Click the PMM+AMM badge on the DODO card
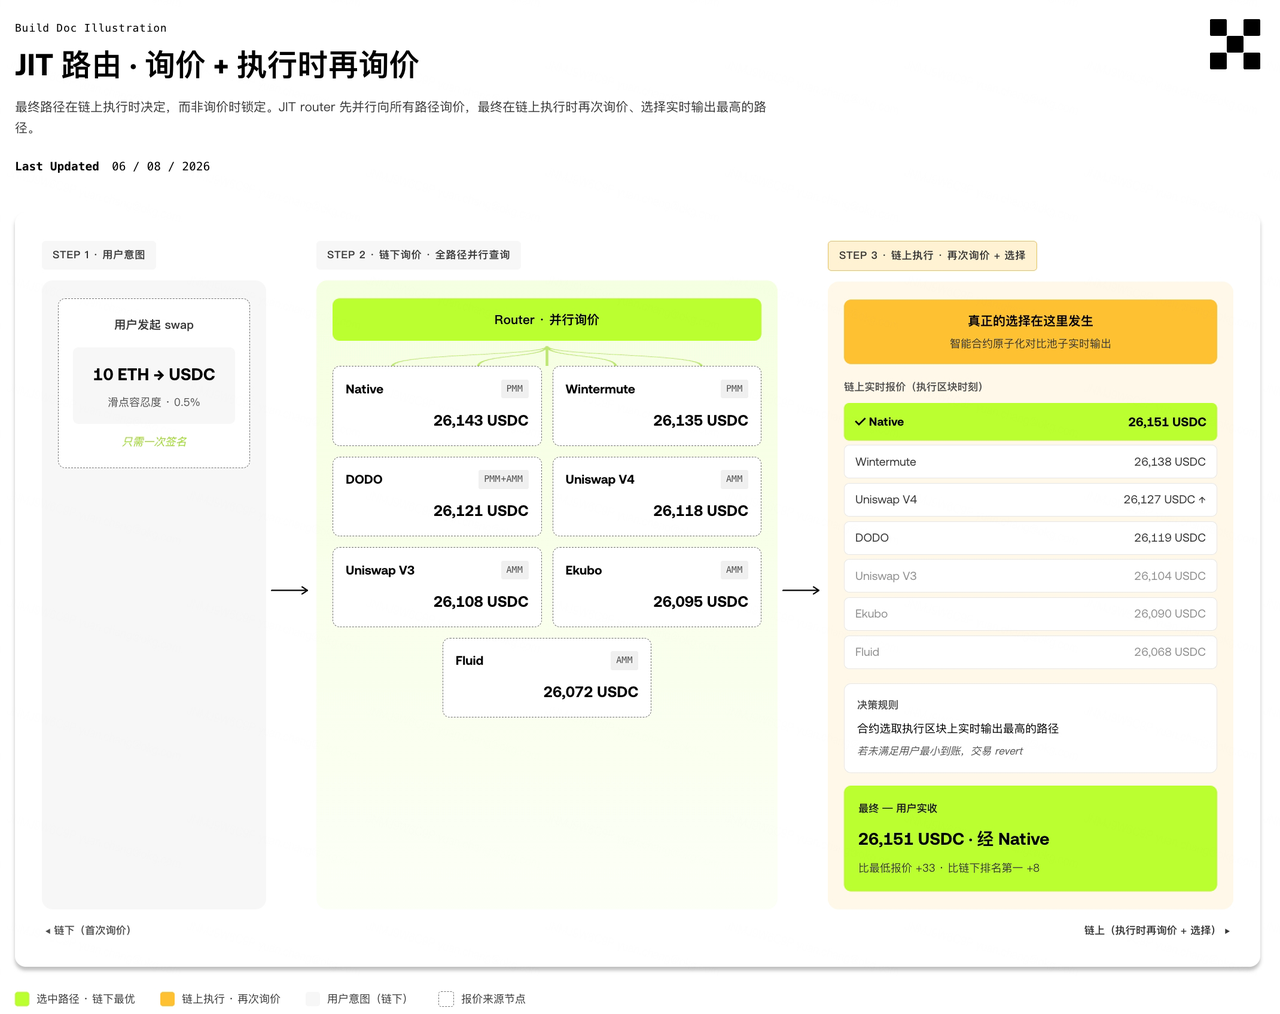 click(504, 479)
